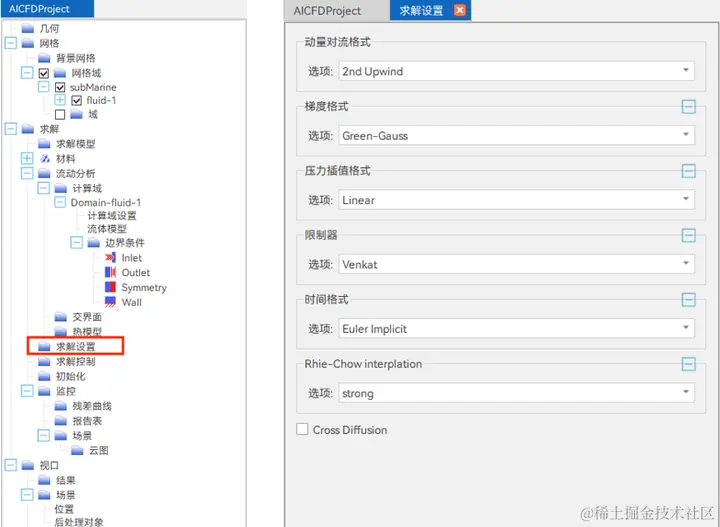Click the 流动分析 folder icon

(x=44, y=173)
